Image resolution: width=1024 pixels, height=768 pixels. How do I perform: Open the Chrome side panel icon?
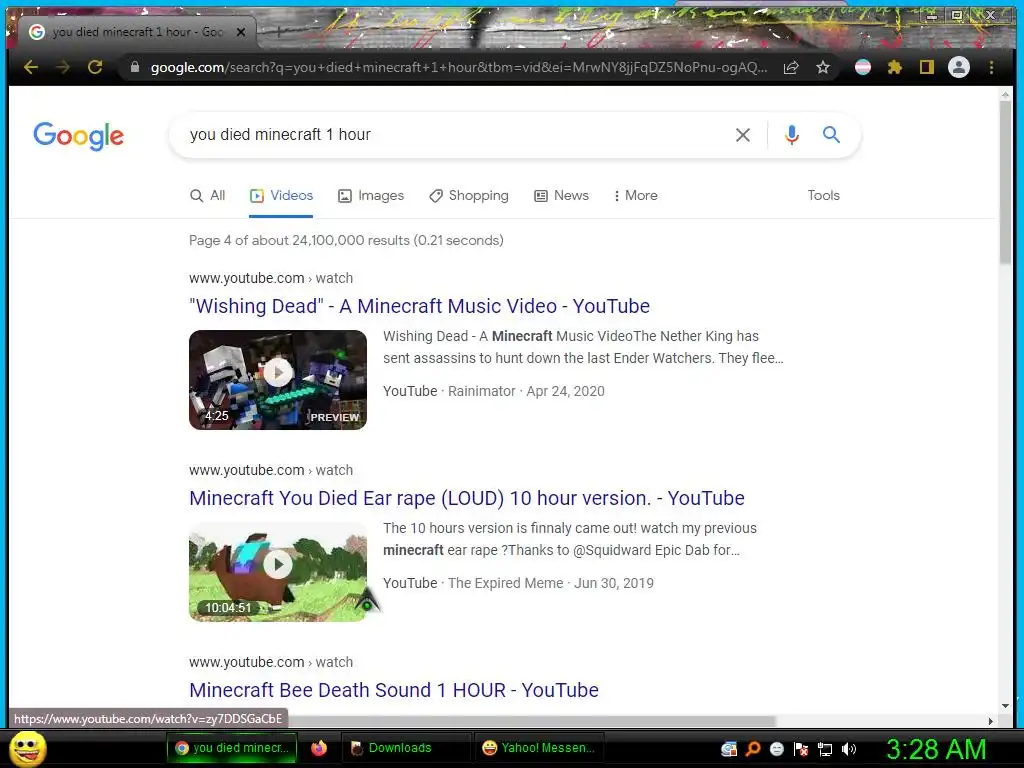(927, 67)
